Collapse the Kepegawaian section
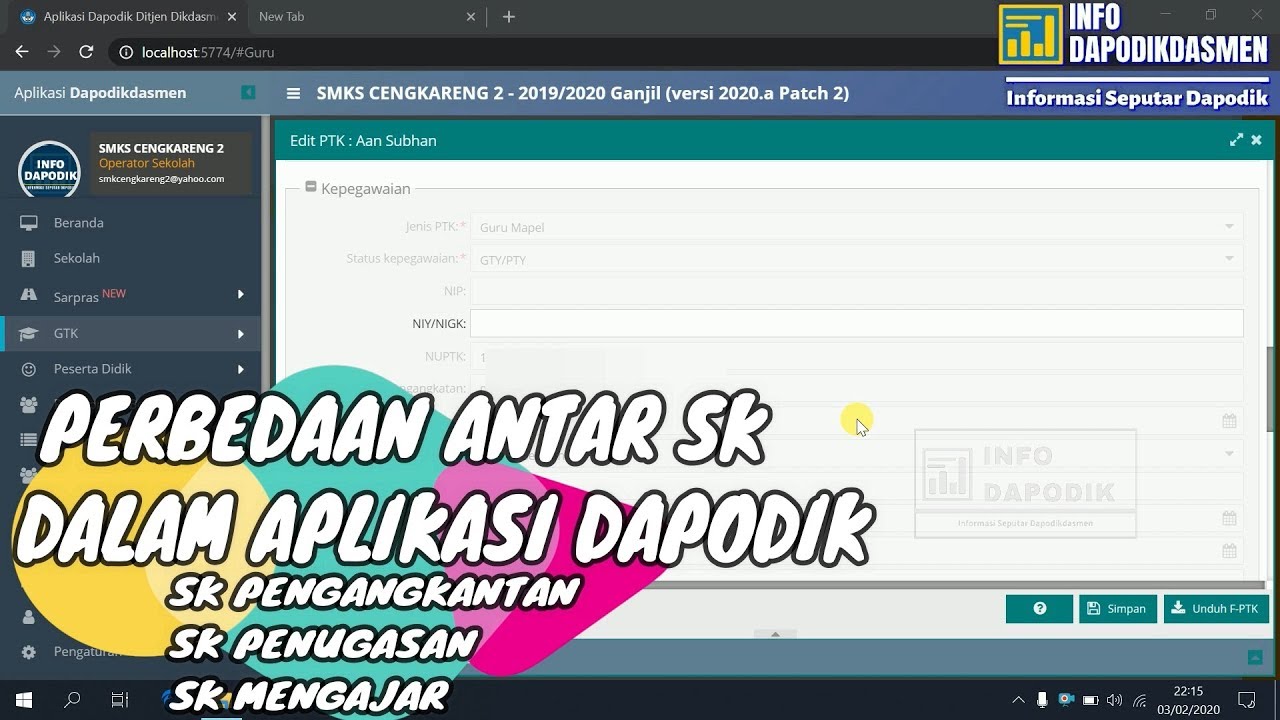 [311, 187]
